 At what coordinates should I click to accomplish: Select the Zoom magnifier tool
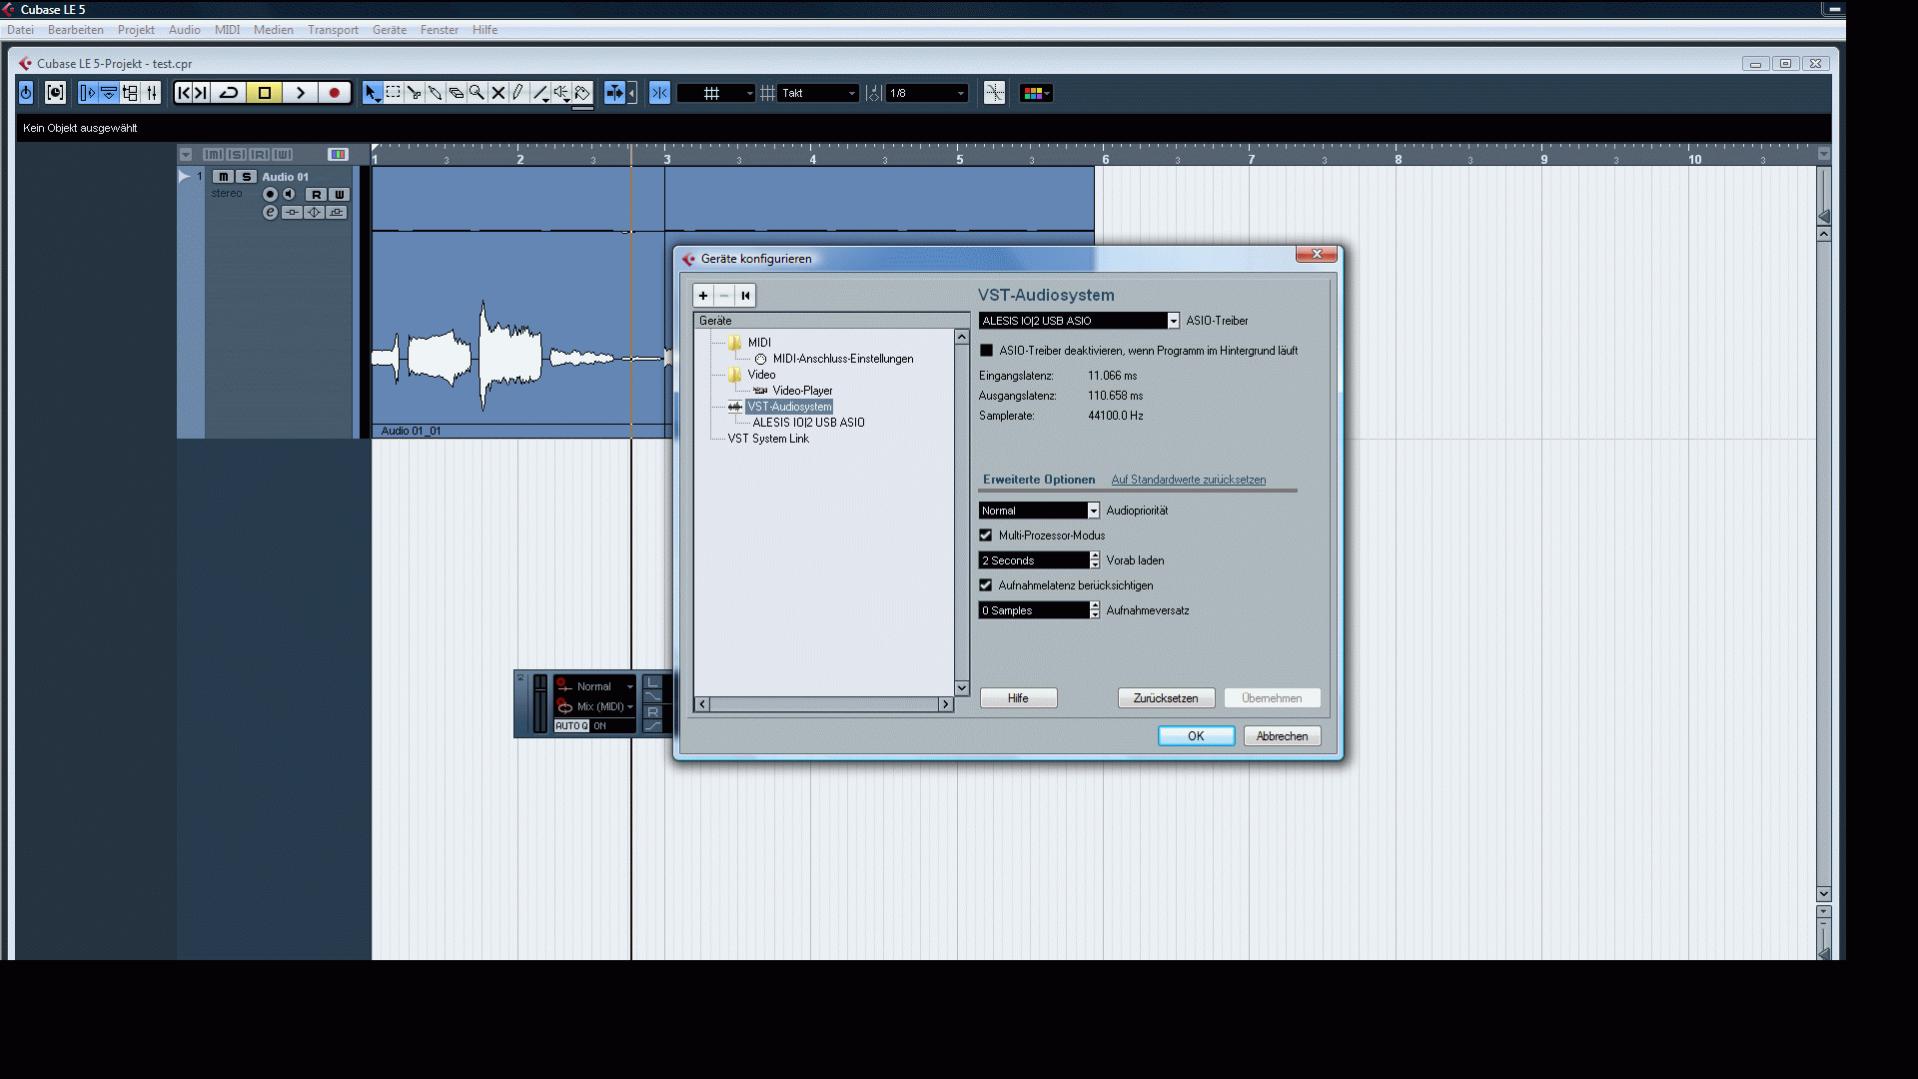click(477, 93)
